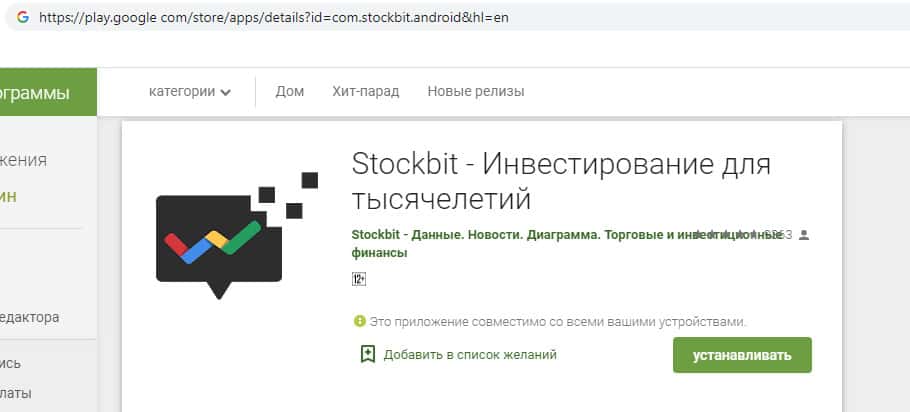Go to the Дом tab
Viewport: 910px width, 412px height.
point(290,92)
